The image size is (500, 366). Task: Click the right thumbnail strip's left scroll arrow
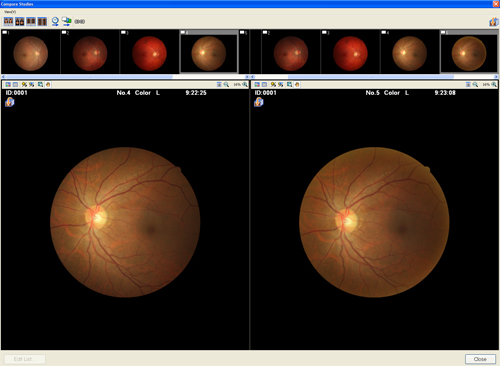click(x=253, y=77)
